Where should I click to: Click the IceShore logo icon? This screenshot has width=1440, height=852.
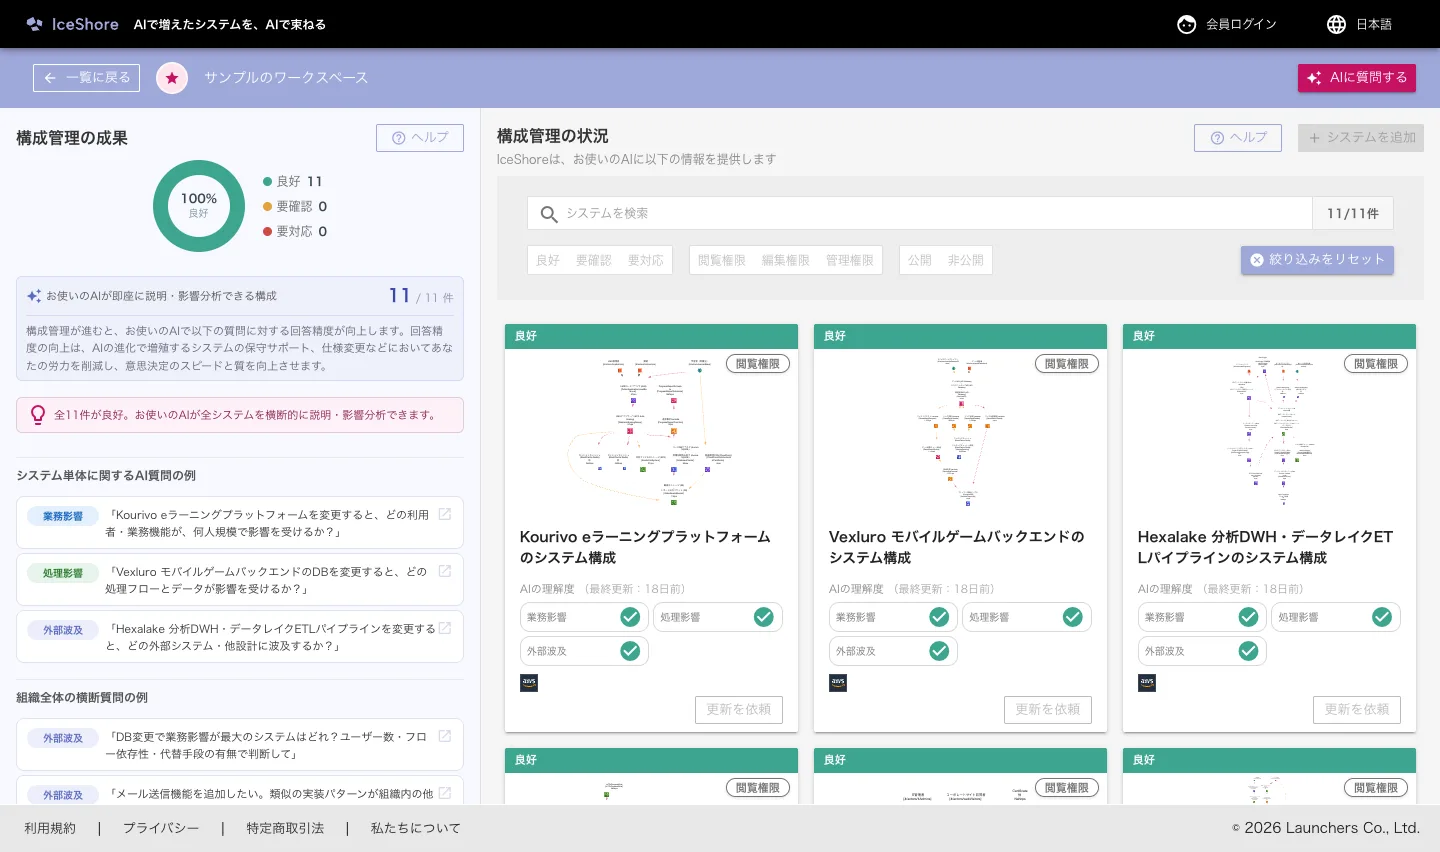pos(34,24)
